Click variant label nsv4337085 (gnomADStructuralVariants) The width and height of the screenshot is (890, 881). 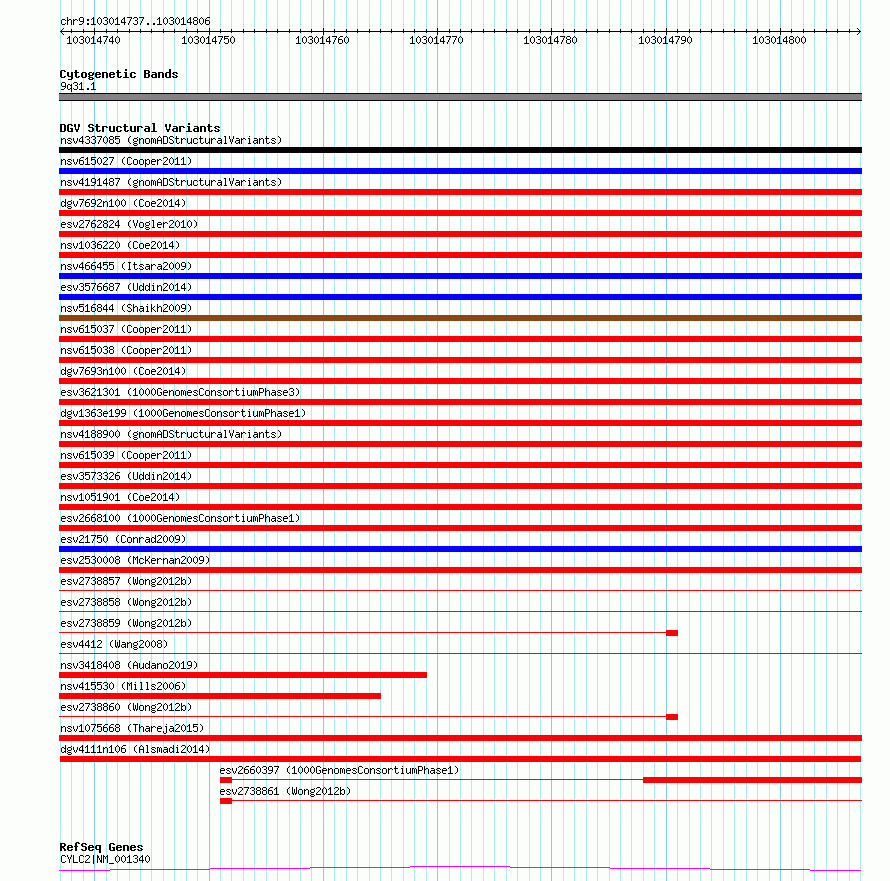tap(171, 140)
